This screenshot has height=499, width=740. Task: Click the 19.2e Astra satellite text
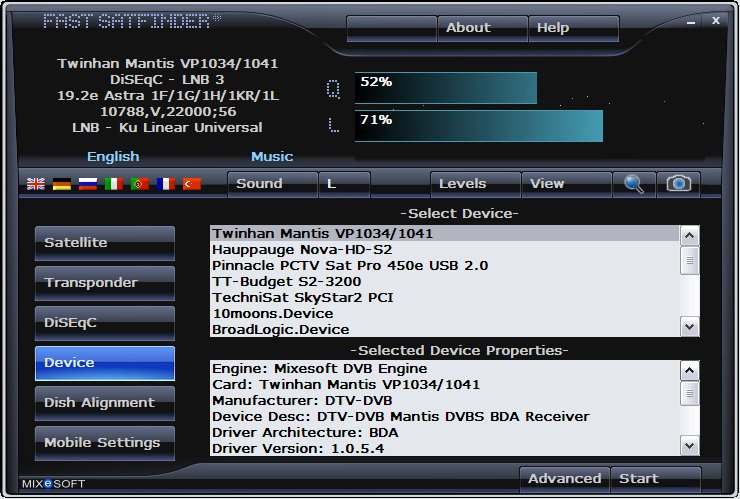tap(168, 96)
